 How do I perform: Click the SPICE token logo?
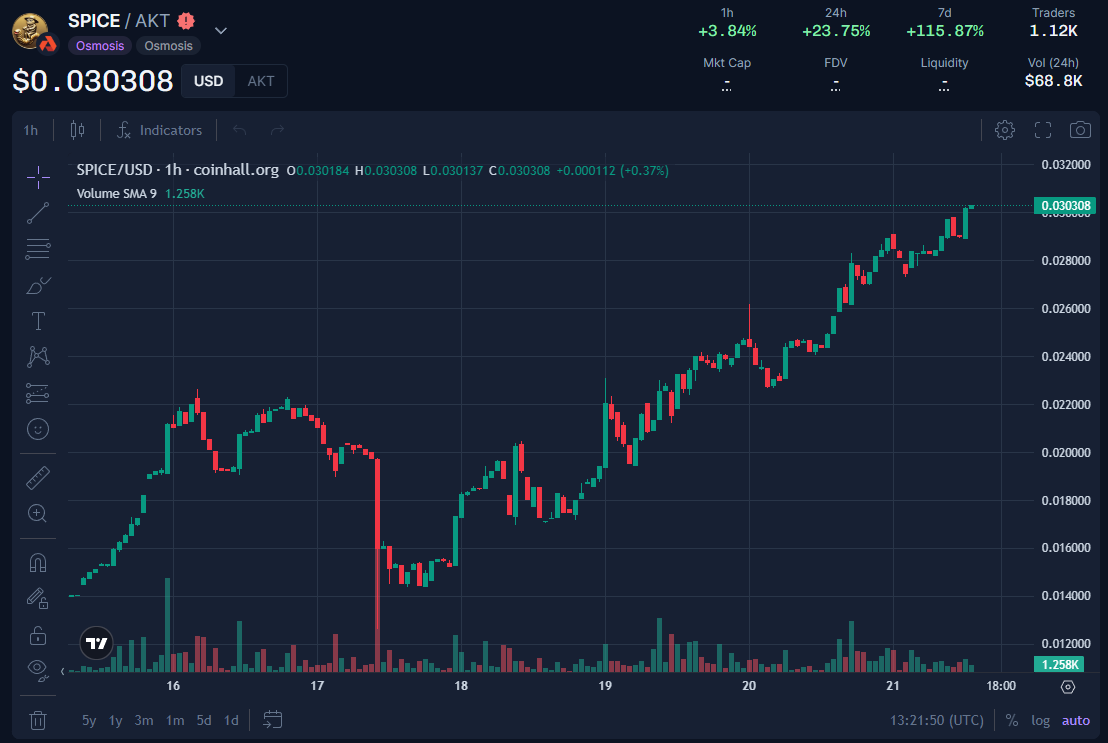pyautogui.click(x=31, y=31)
